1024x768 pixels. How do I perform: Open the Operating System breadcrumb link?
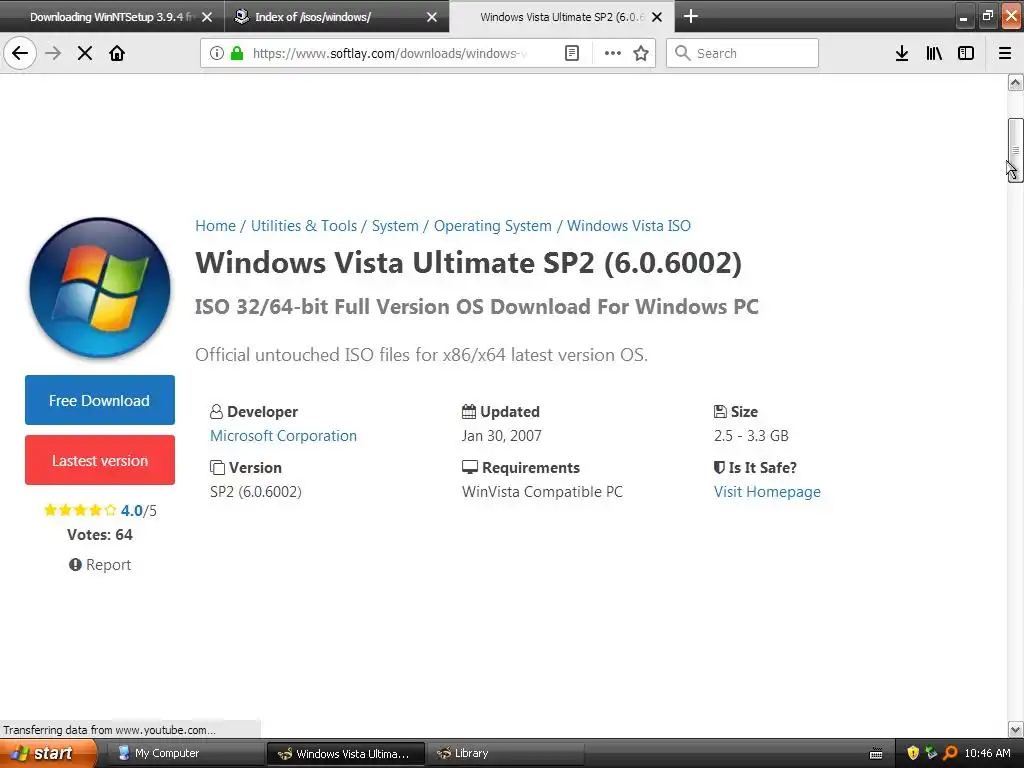pos(492,226)
